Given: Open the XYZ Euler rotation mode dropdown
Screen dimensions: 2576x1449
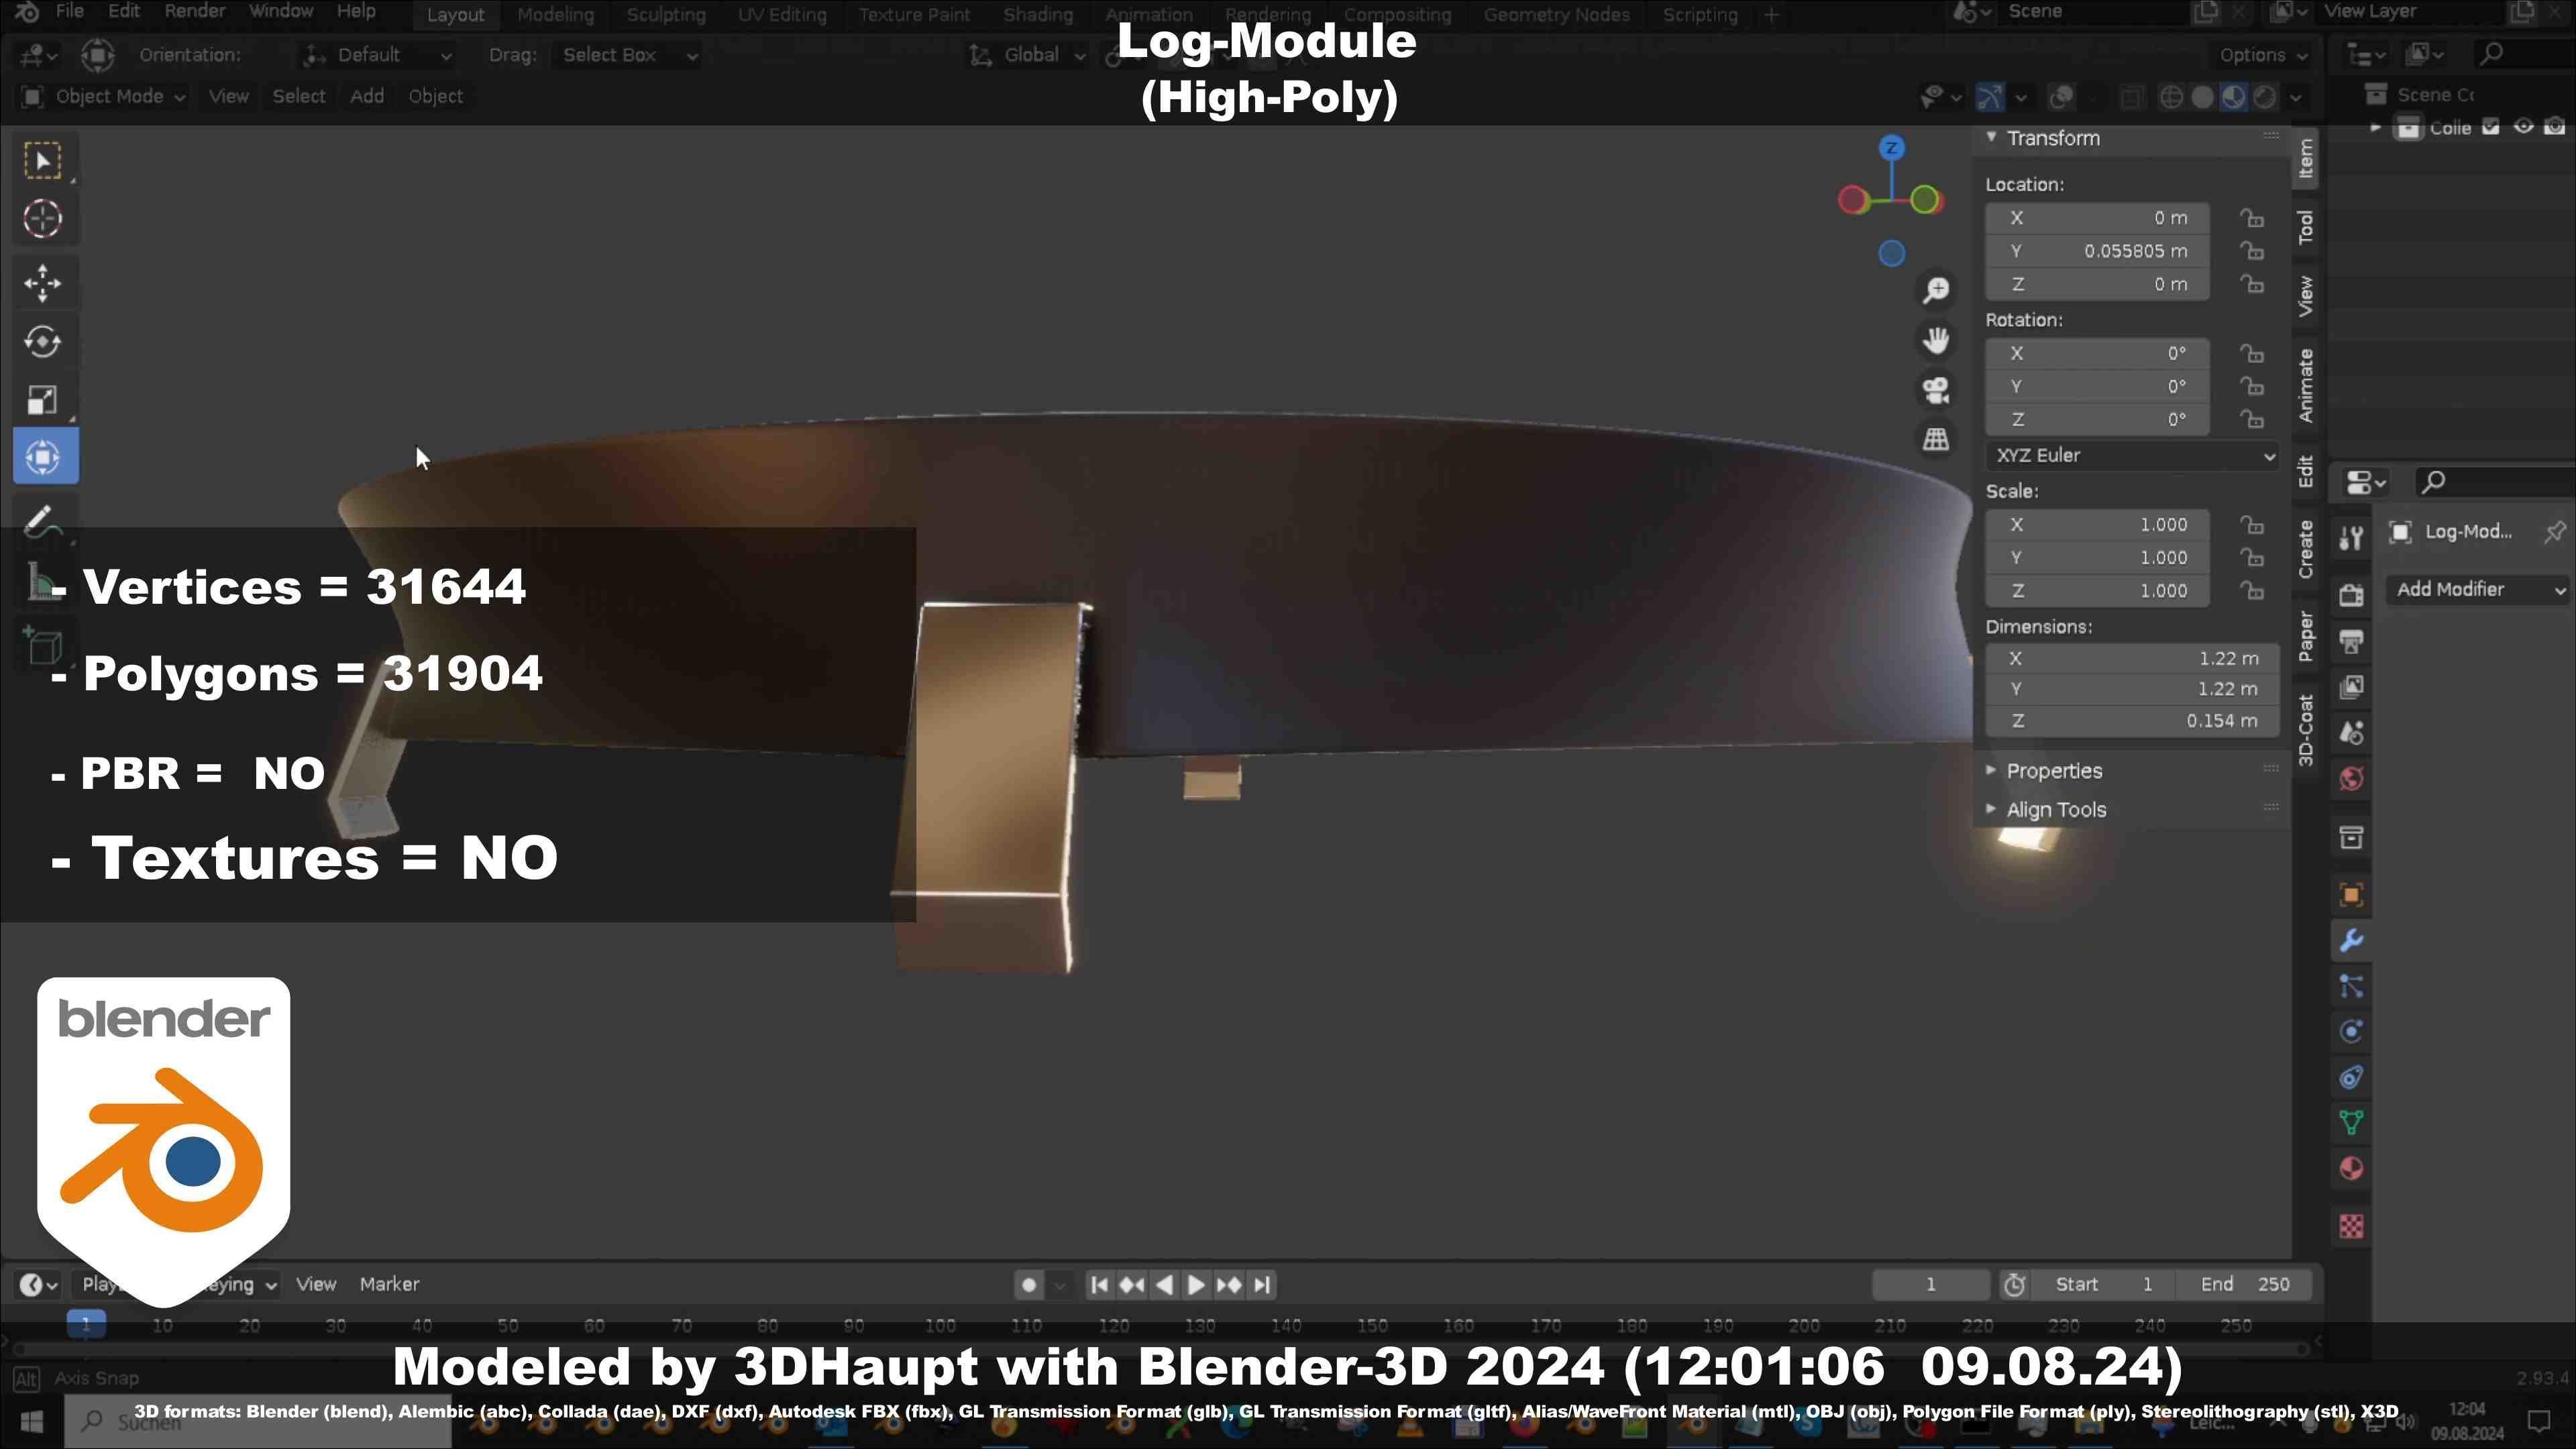Looking at the screenshot, I should pyautogui.click(x=2131, y=456).
